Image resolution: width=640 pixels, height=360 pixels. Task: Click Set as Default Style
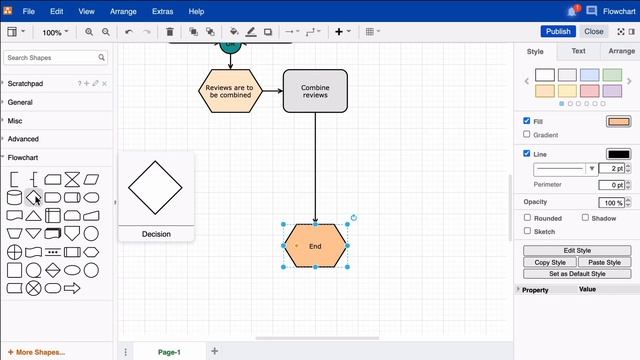577,273
